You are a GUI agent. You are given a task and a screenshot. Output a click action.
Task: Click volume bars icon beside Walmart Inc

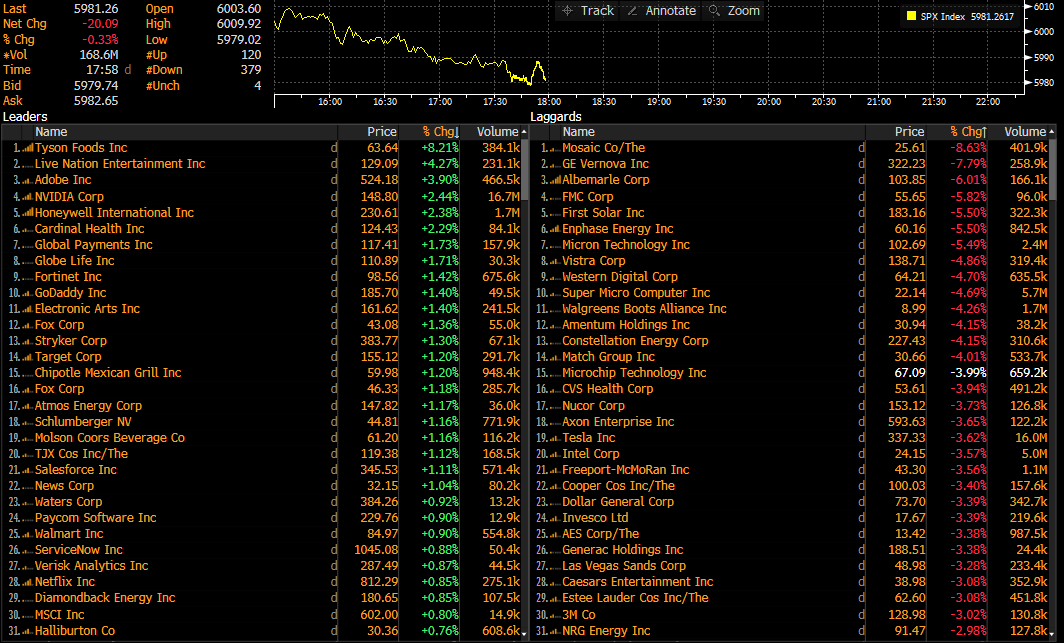pyautogui.click(x=27, y=534)
